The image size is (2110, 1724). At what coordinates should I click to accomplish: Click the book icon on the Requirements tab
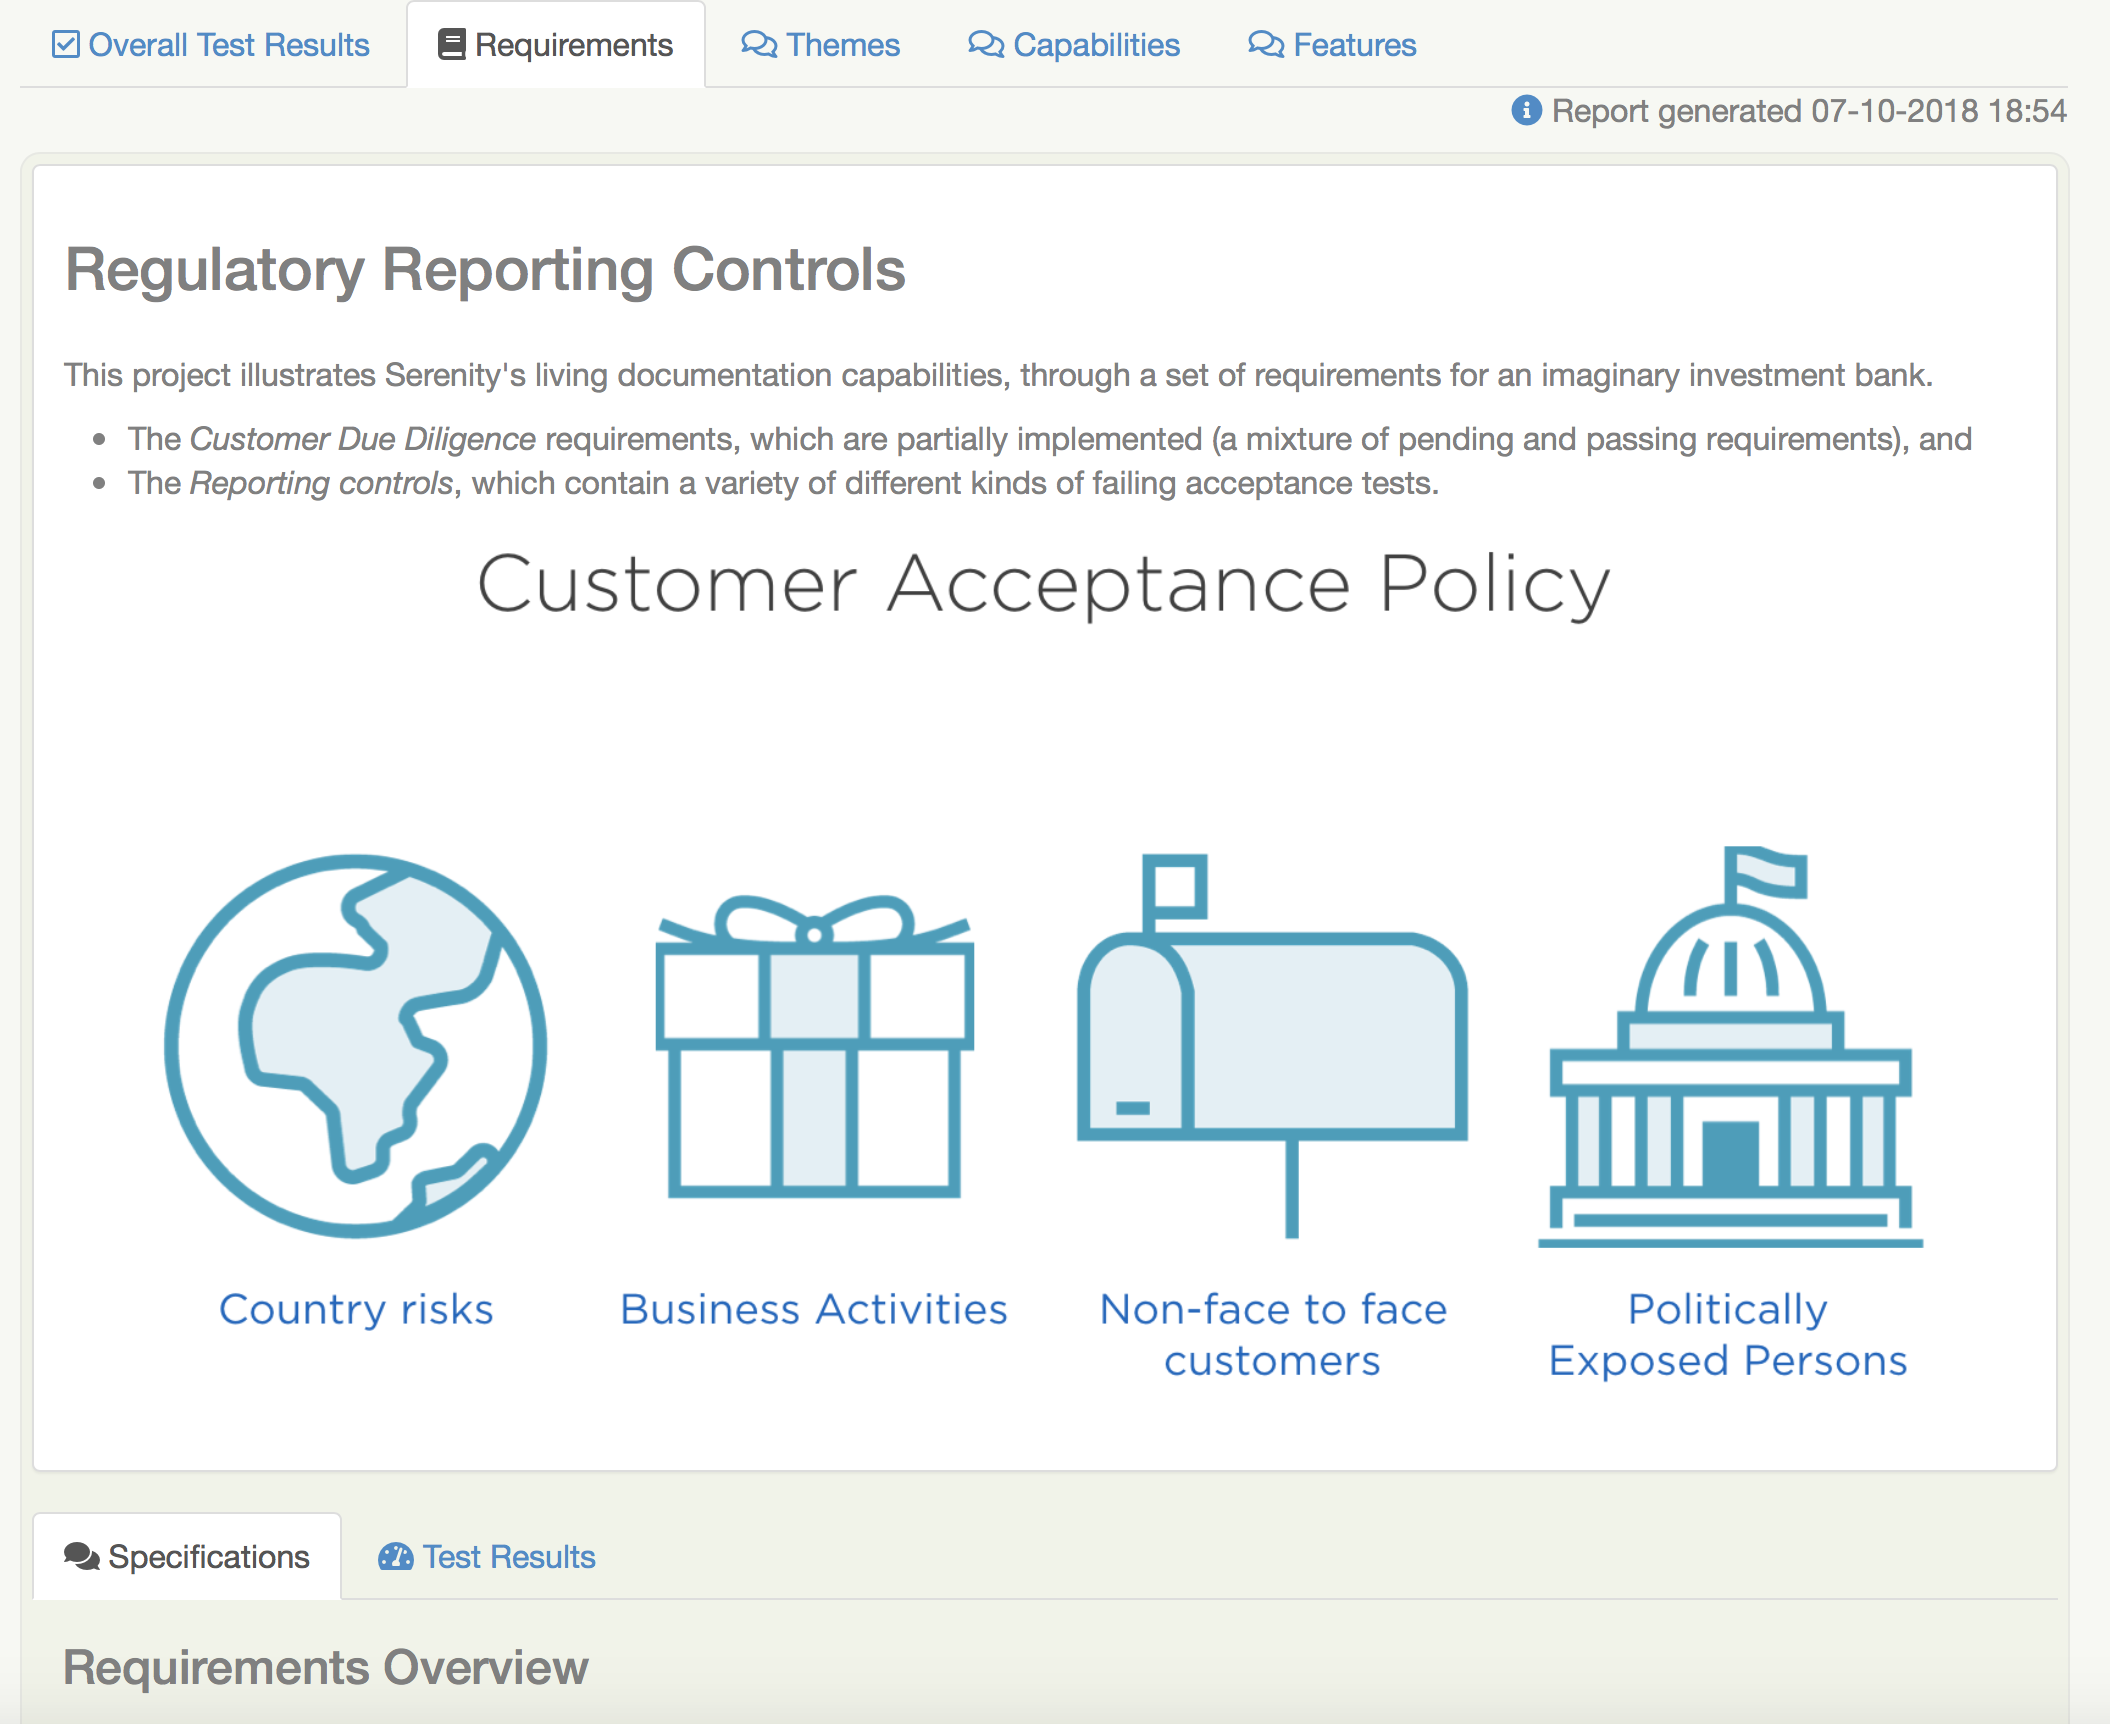point(452,45)
